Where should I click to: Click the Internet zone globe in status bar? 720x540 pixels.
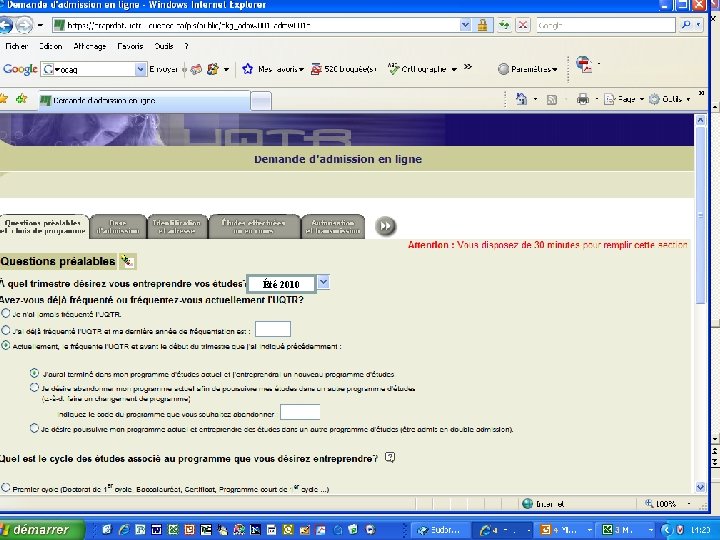coord(527,504)
